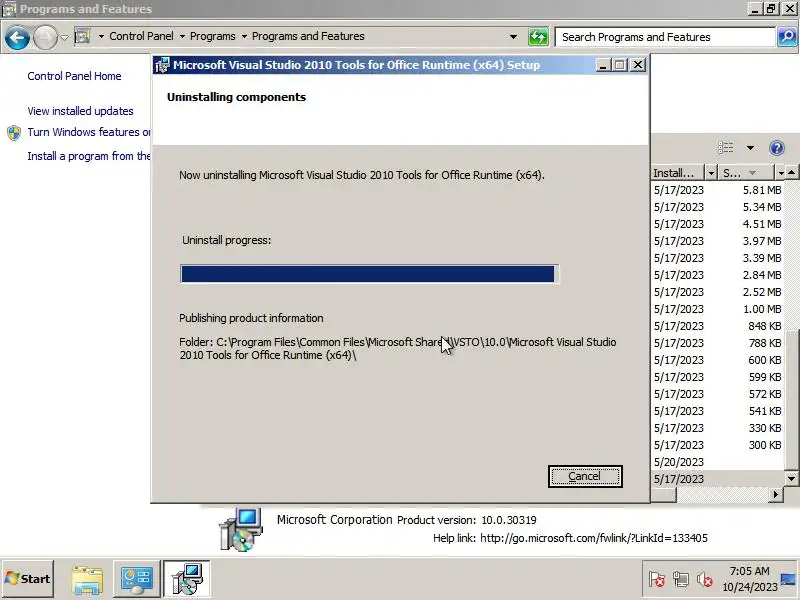Select the row with size 4.51 MB

[x=717, y=224]
